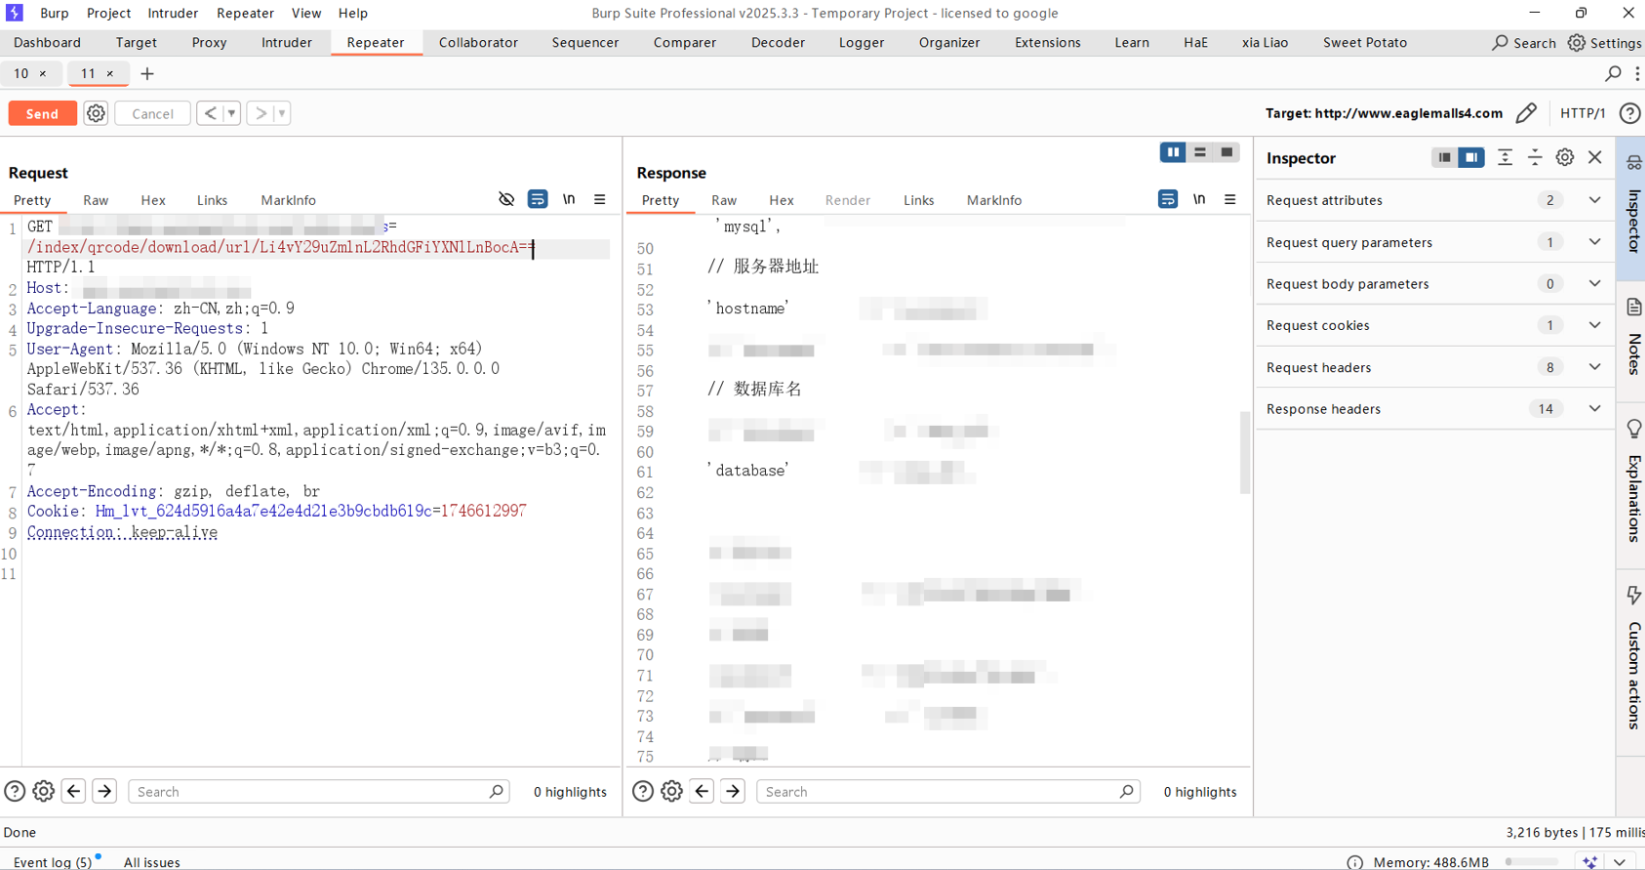Open Inspector side tab
The image size is (1645, 870).
coord(1632,208)
